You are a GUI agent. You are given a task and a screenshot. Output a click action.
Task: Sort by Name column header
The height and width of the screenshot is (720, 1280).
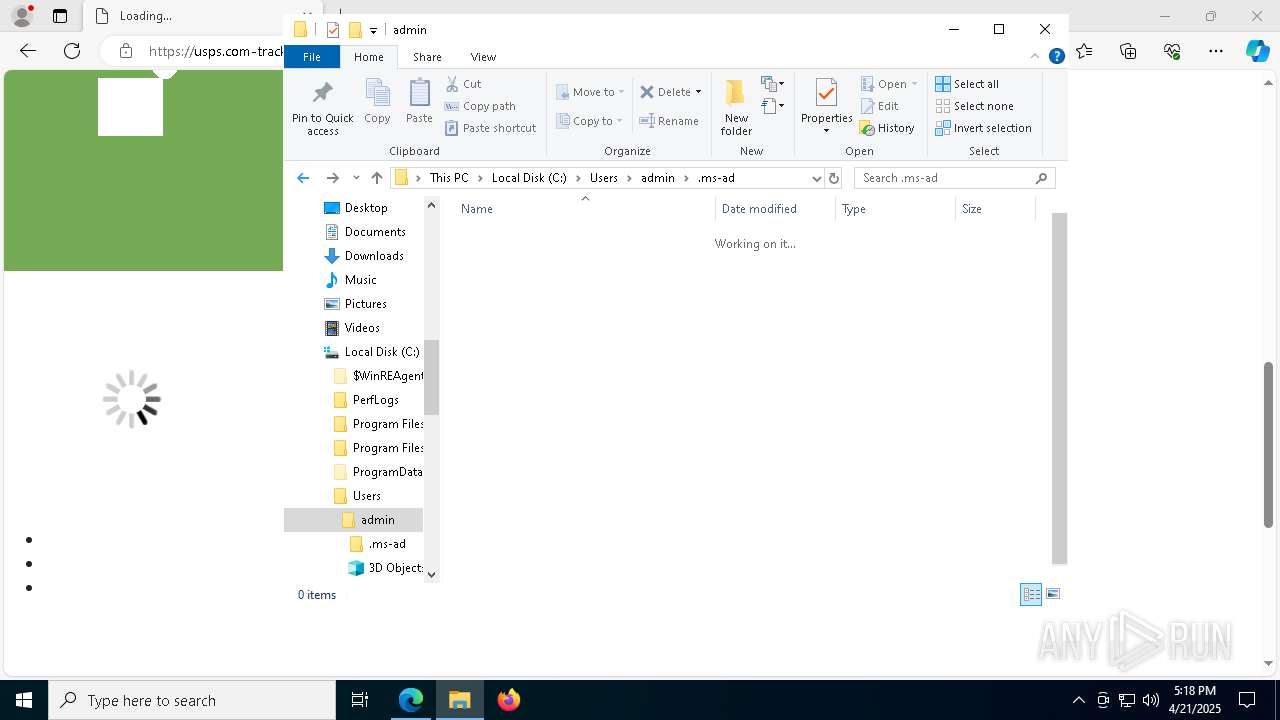point(584,209)
